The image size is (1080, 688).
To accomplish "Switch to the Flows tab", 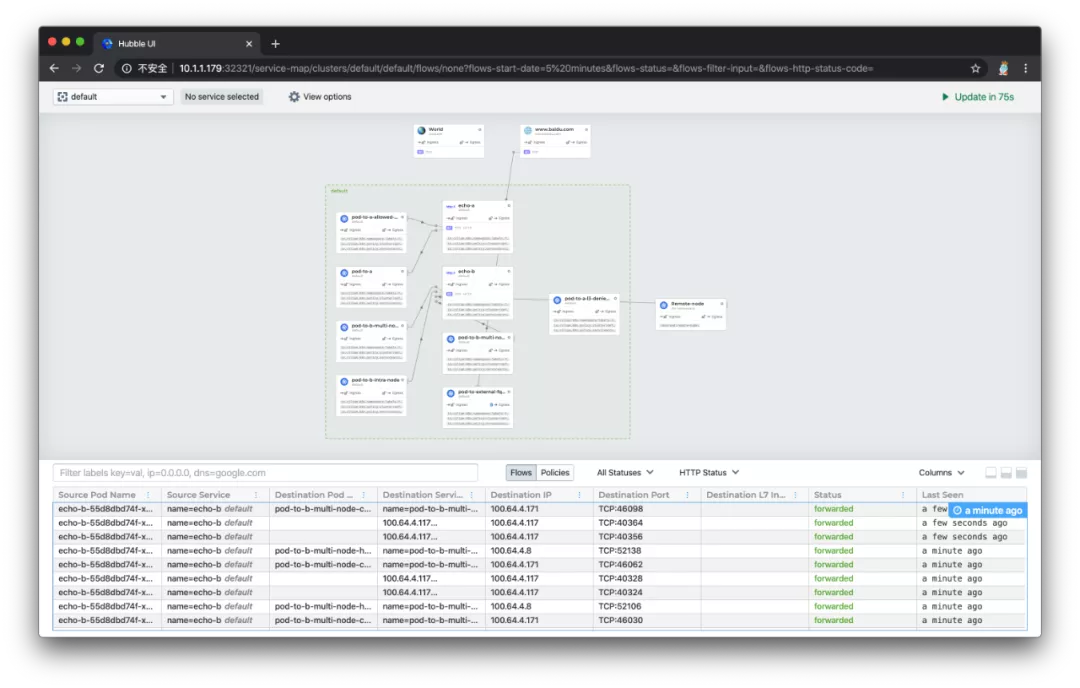I will (521, 472).
